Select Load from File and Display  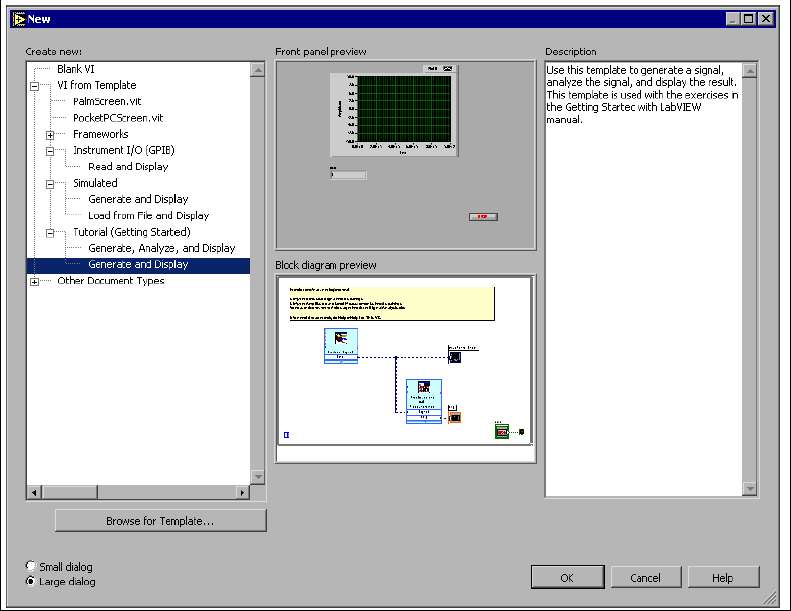point(148,215)
